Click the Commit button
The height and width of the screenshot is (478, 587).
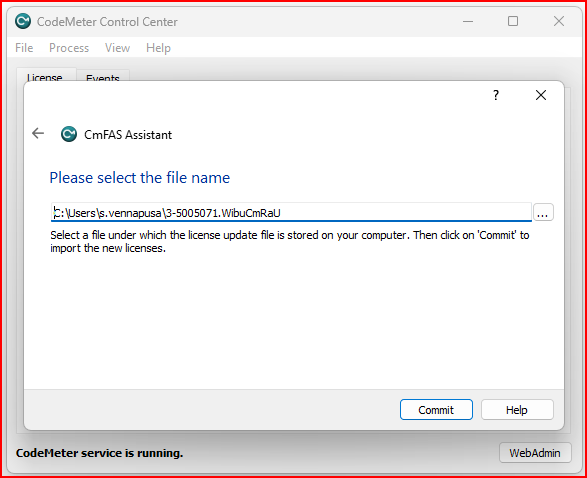click(436, 410)
